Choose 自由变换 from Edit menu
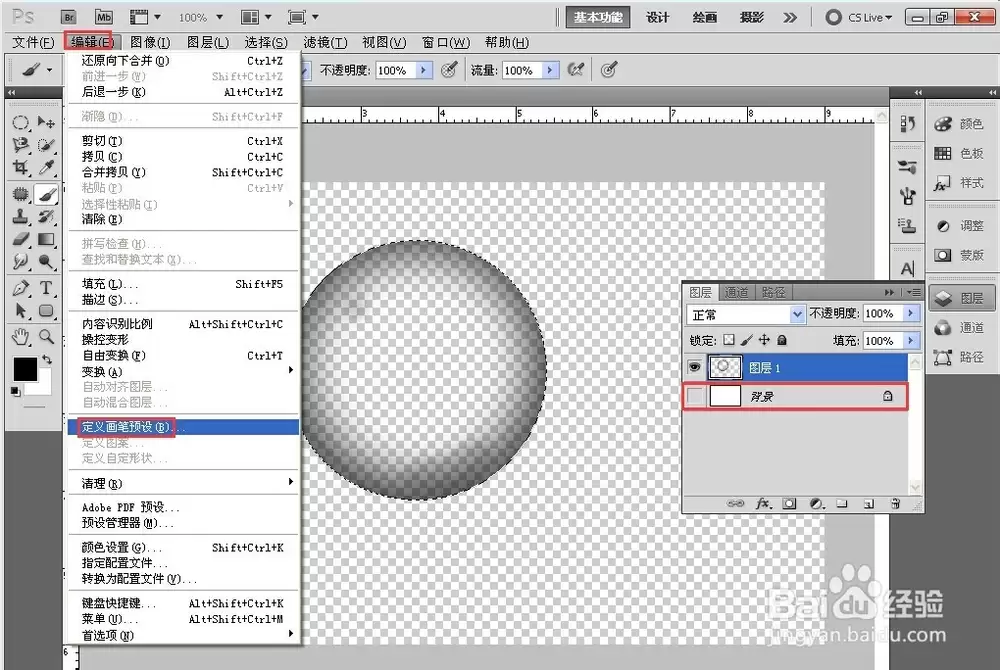This screenshot has height=670, width=1000. 183,356
